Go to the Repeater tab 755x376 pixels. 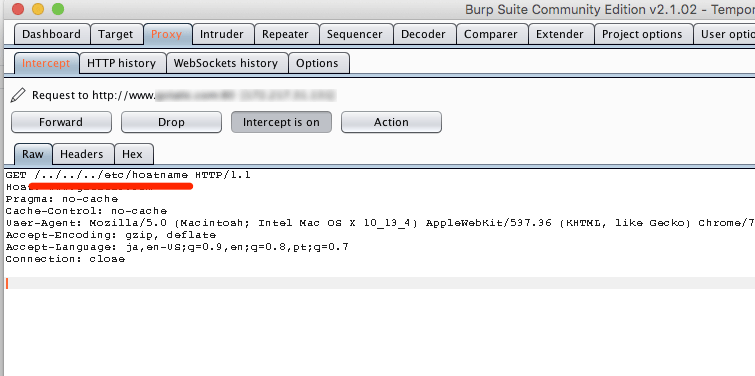(285, 34)
